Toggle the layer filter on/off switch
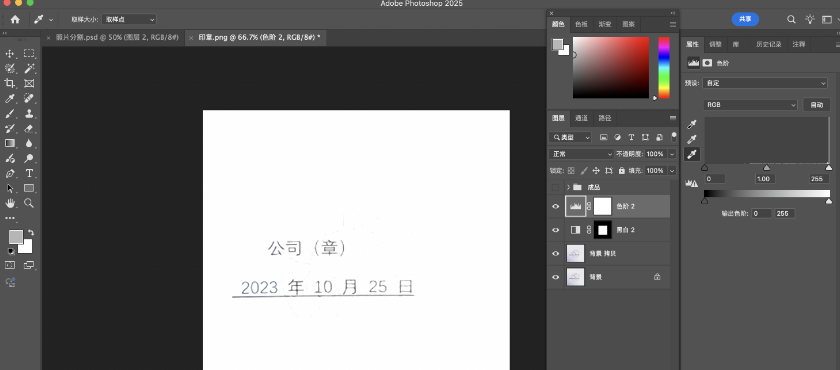Image resolution: width=840 pixels, height=370 pixels. coord(673,136)
